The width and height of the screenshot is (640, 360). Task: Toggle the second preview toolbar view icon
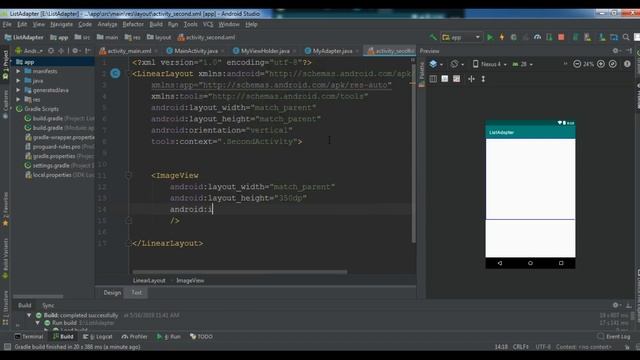pos(445,79)
